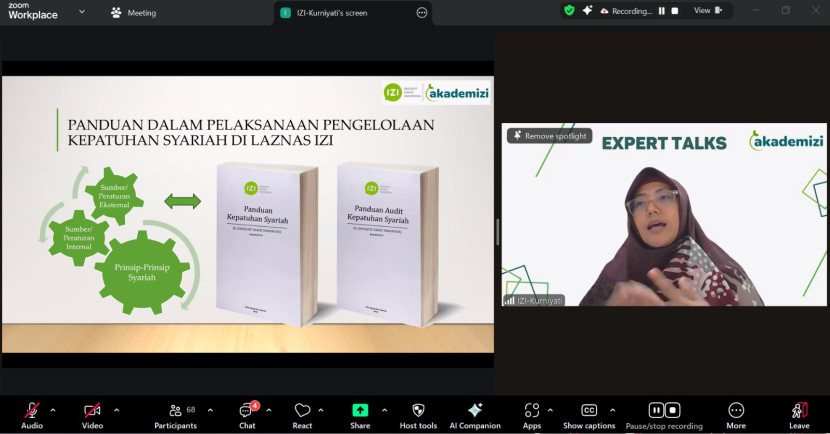
Task: Click the Leave meeting button
Action: click(x=799, y=411)
